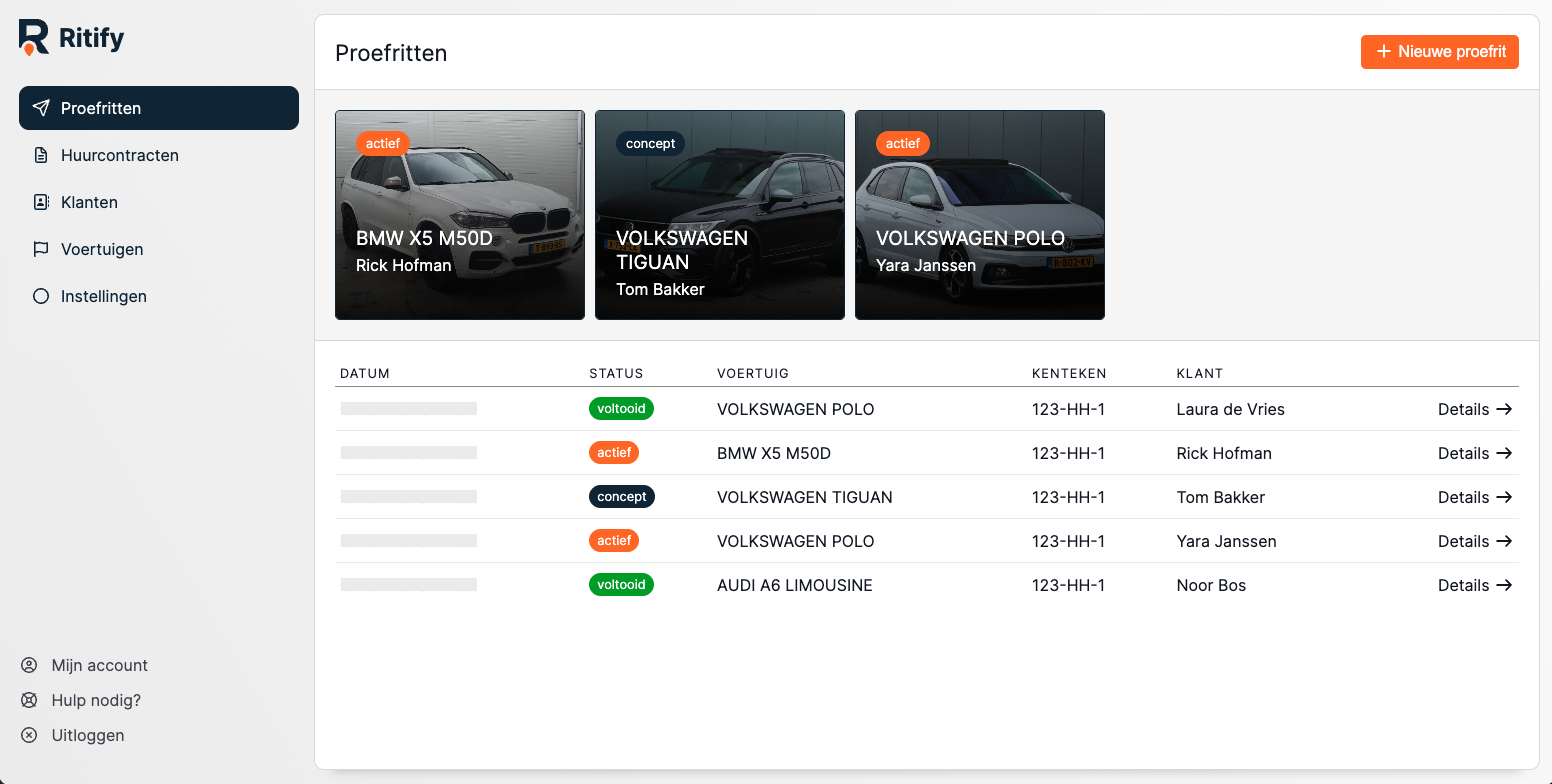1552x784 pixels.
Task: Click actief status in Yara Janssen row
Action: [x=614, y=540]
